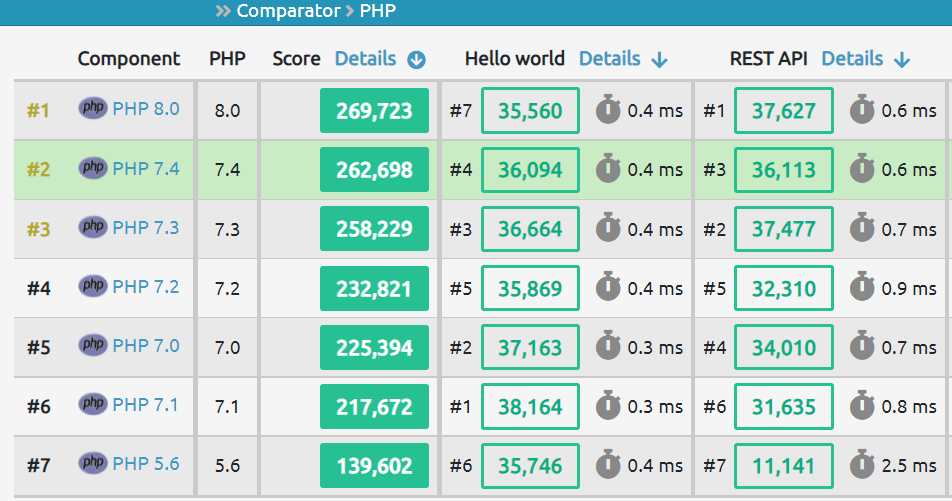Click the REST API value 31,635
Viewport: 952px width, 501px height.
point(784,406)
